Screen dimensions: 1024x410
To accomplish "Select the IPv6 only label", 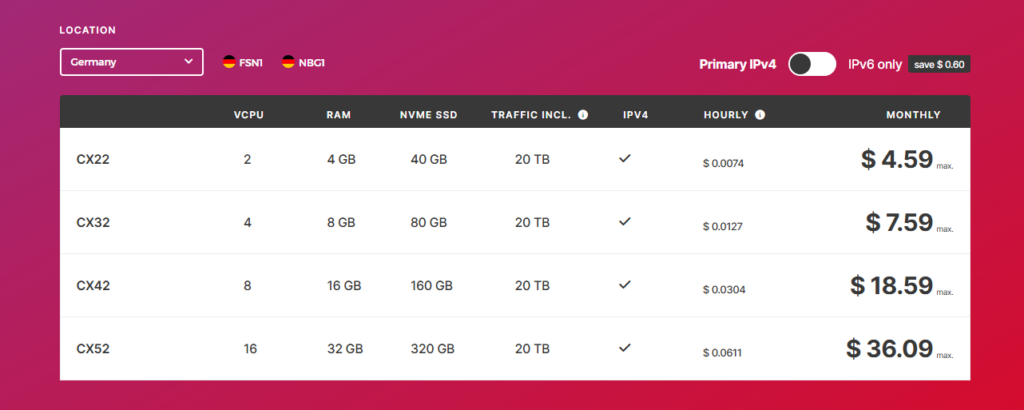I will pos(875,65).
